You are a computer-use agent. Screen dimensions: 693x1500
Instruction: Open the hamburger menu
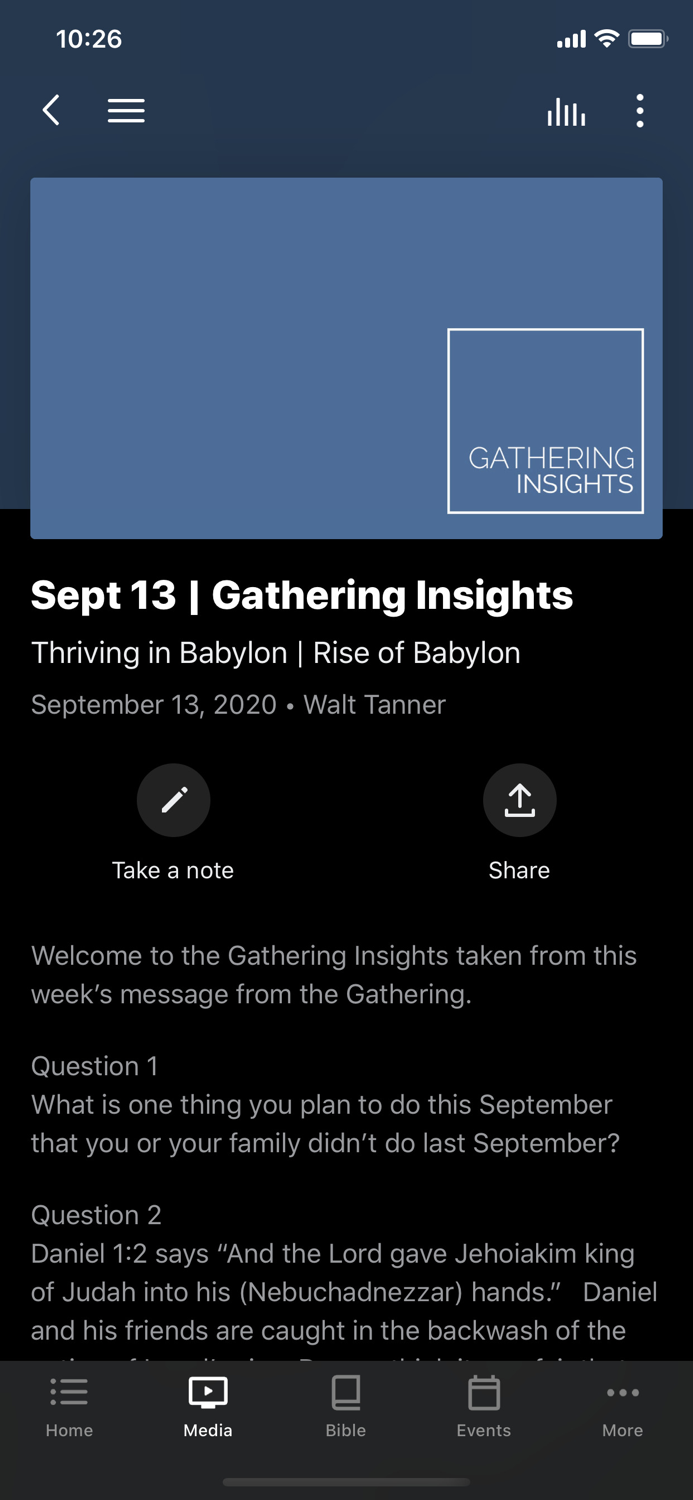126,111
